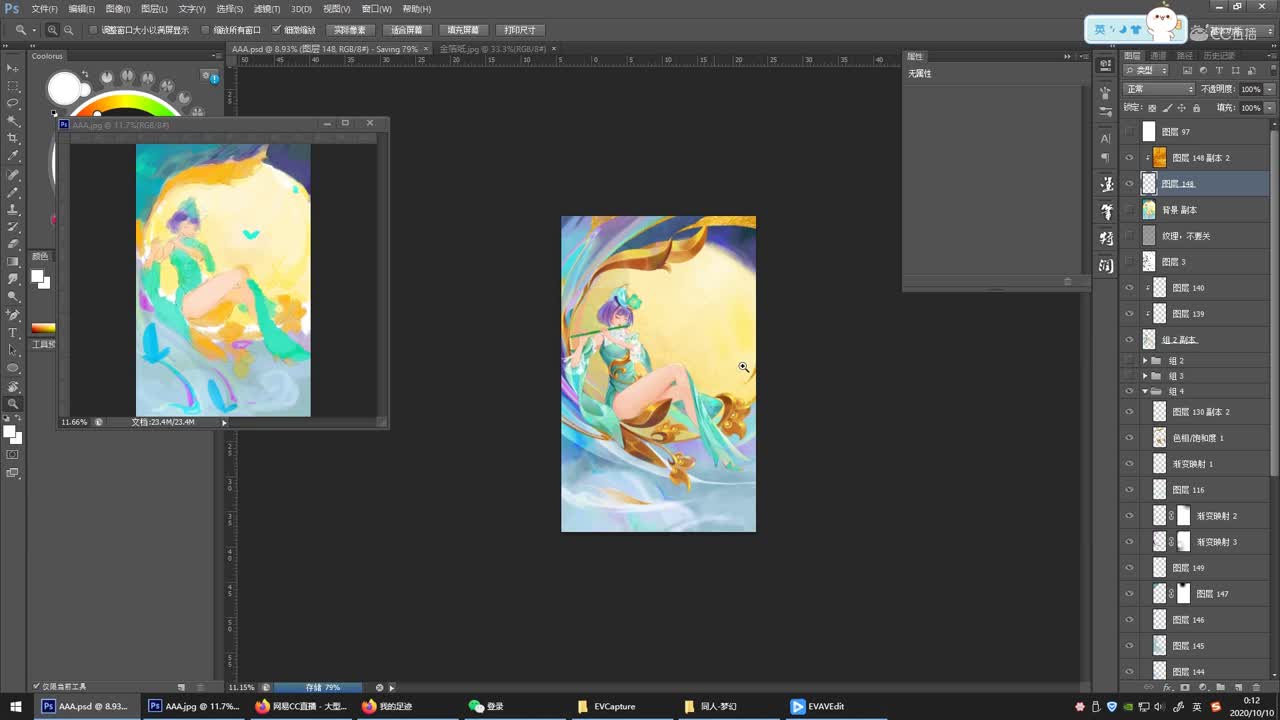Click the Coolorus color wheel ring
The width and height of the screenshot is (1280, 720).
point(125,101)
